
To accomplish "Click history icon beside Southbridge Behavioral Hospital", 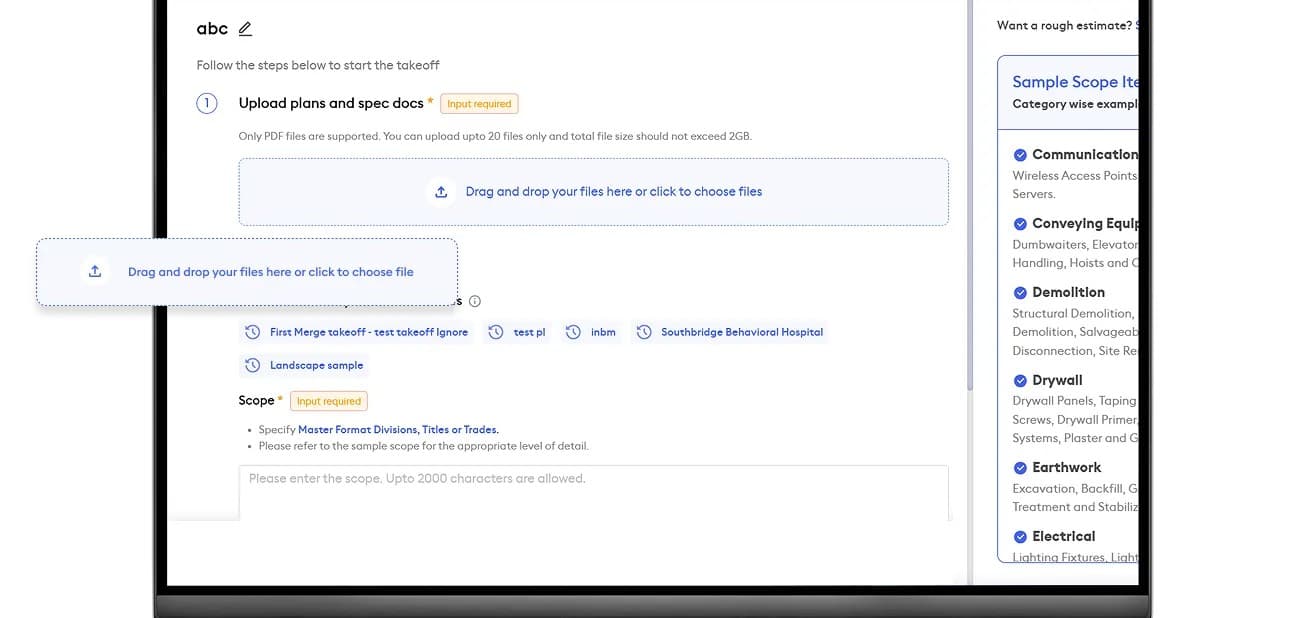I will tap(644, 332).
